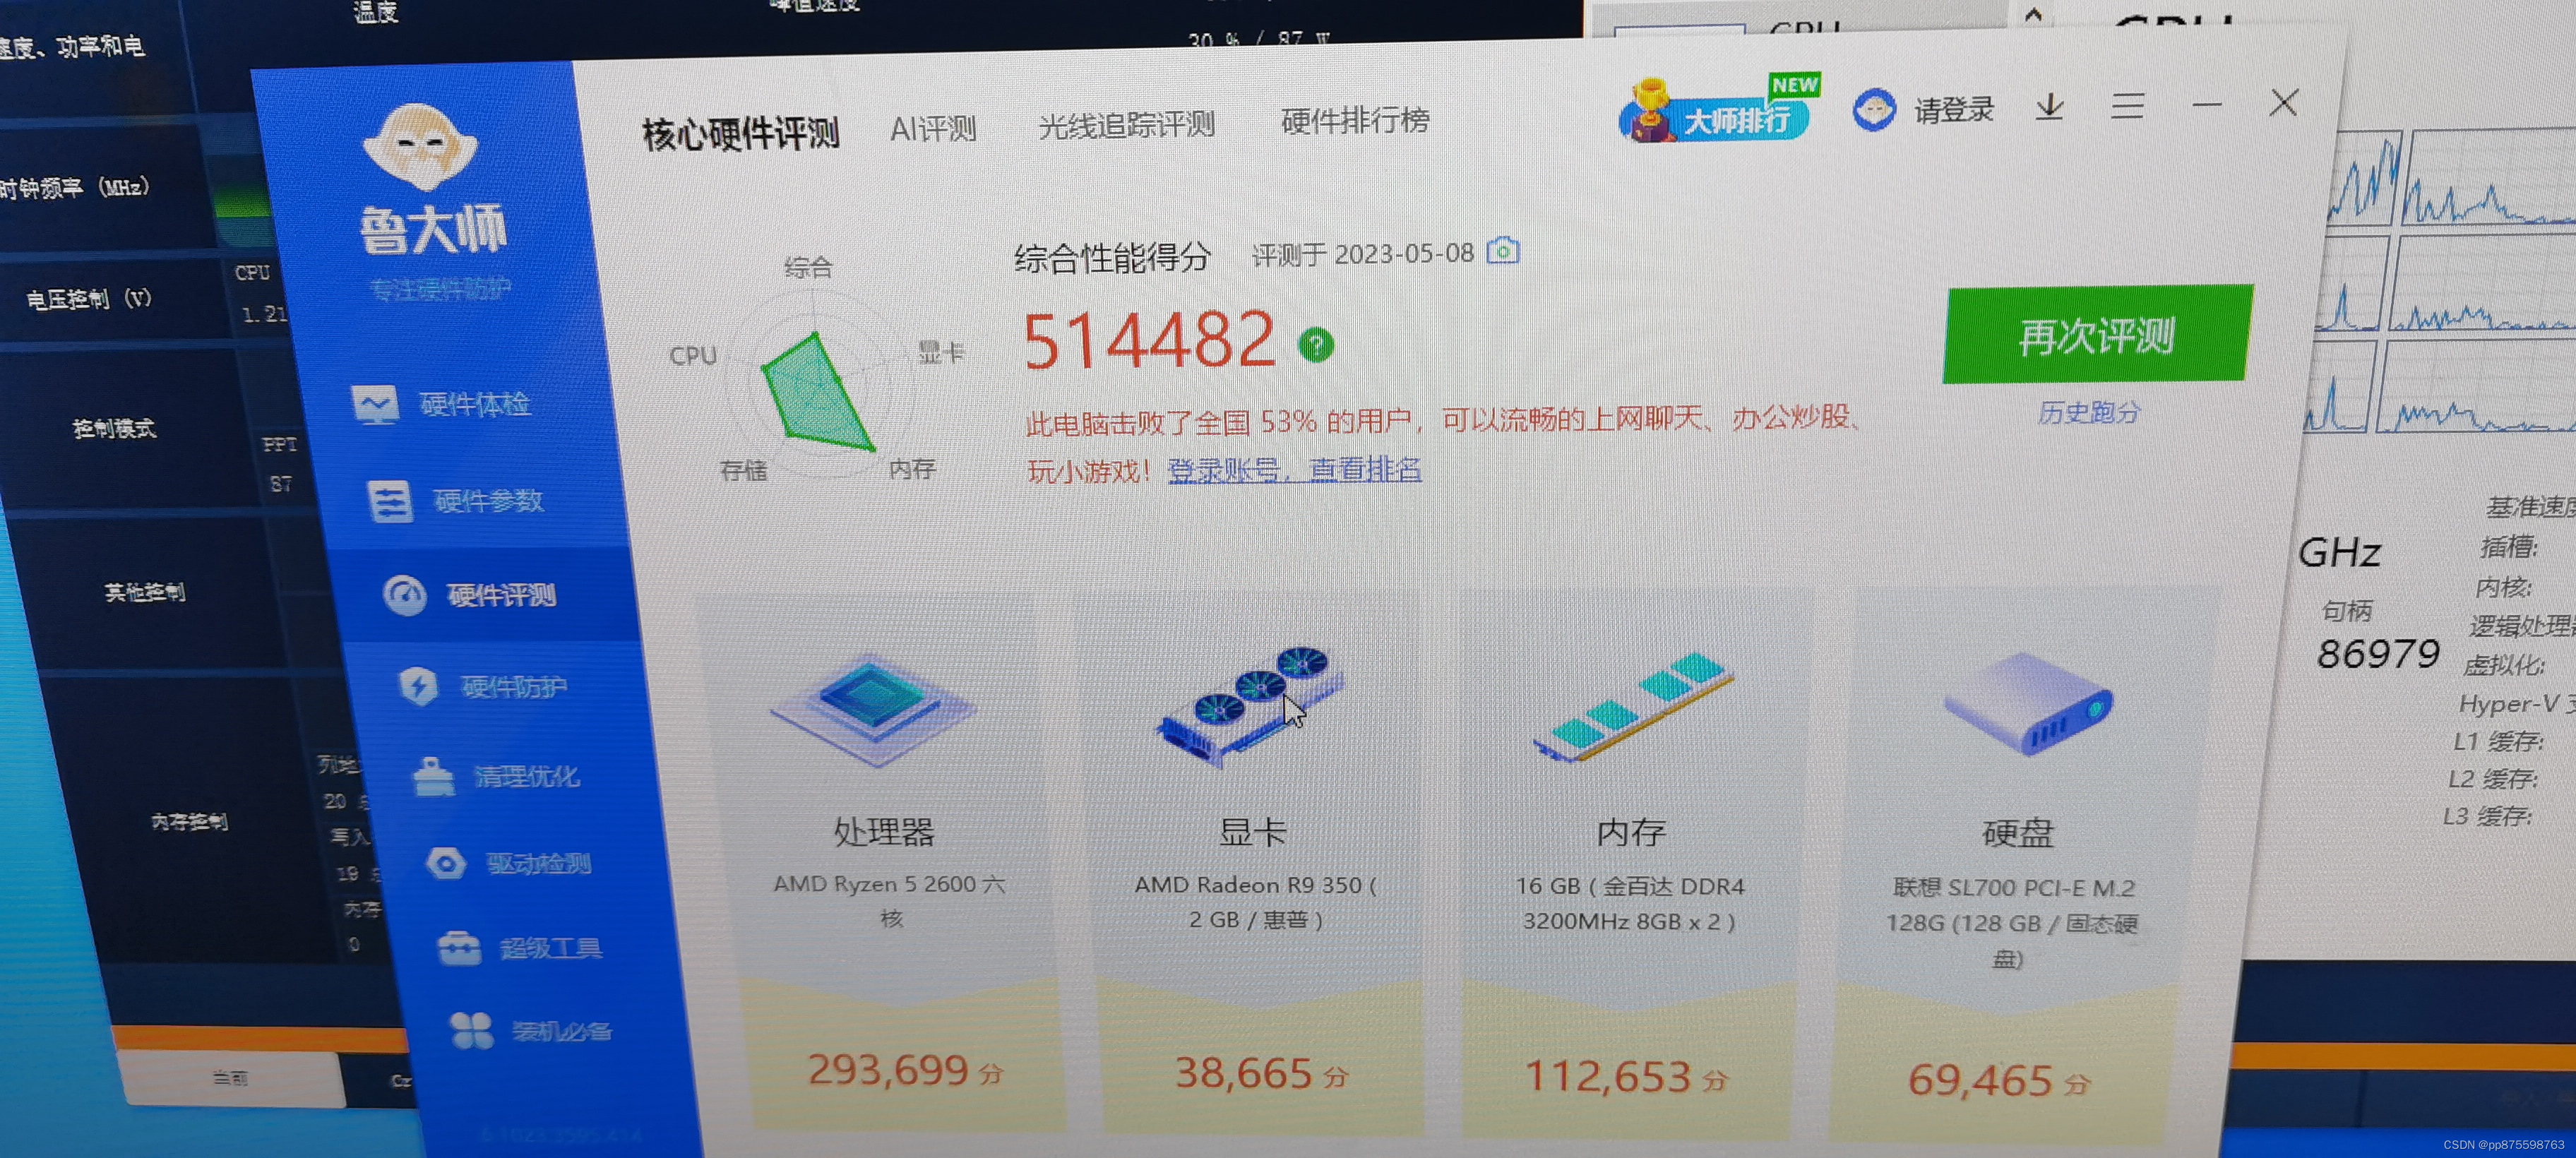Click AMD Radeon R9 350 description
This screenshot has width=2576, height=1158.
coord(1256,902)
